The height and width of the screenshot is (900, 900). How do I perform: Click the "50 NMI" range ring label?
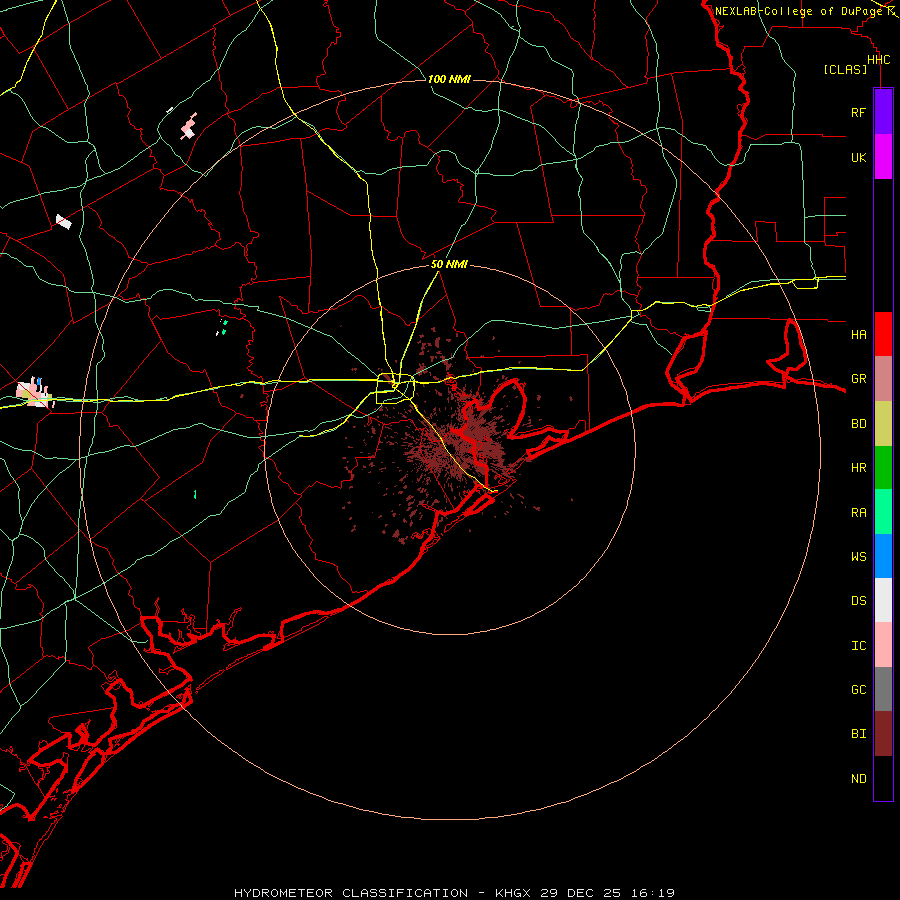tap(449, 264)
